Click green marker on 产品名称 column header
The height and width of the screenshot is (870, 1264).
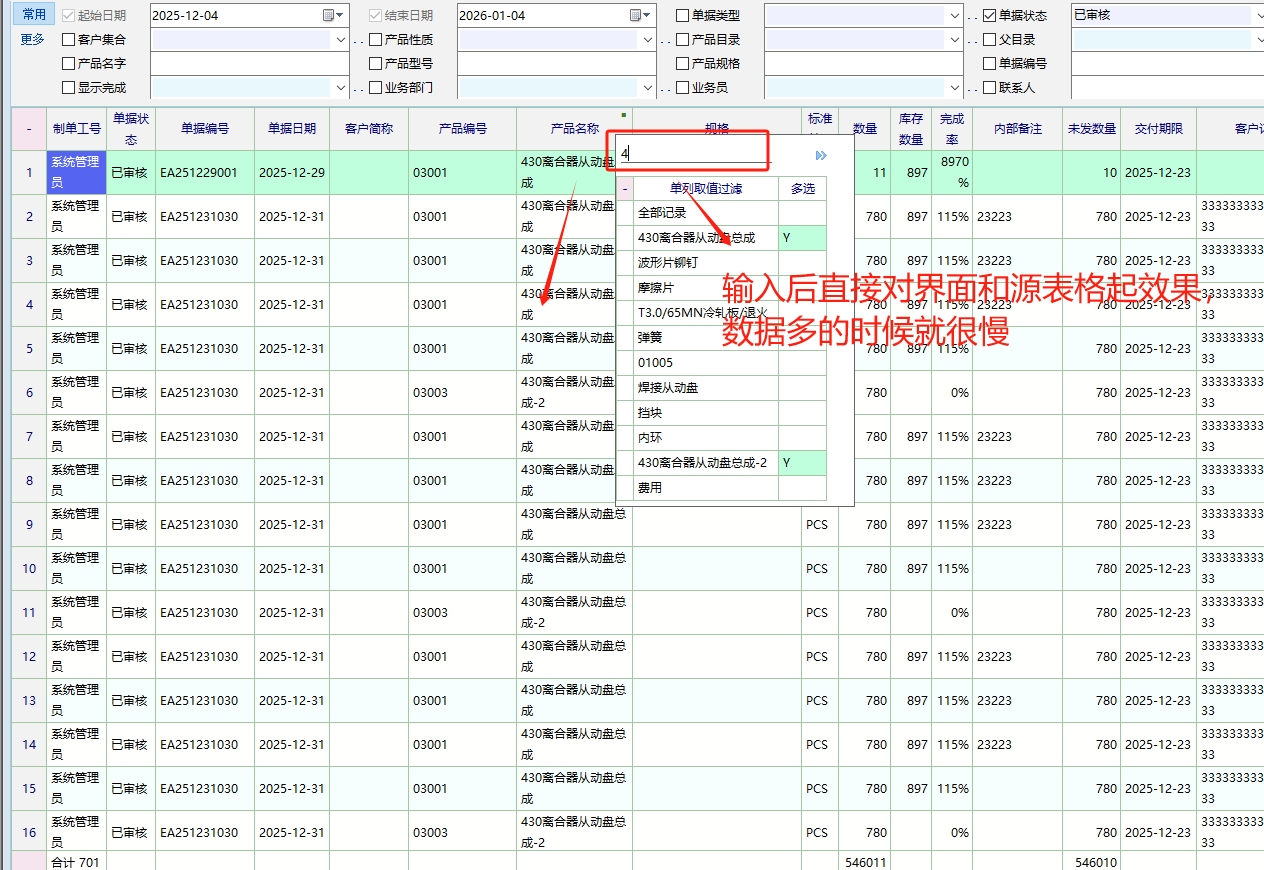pos(624,115)
